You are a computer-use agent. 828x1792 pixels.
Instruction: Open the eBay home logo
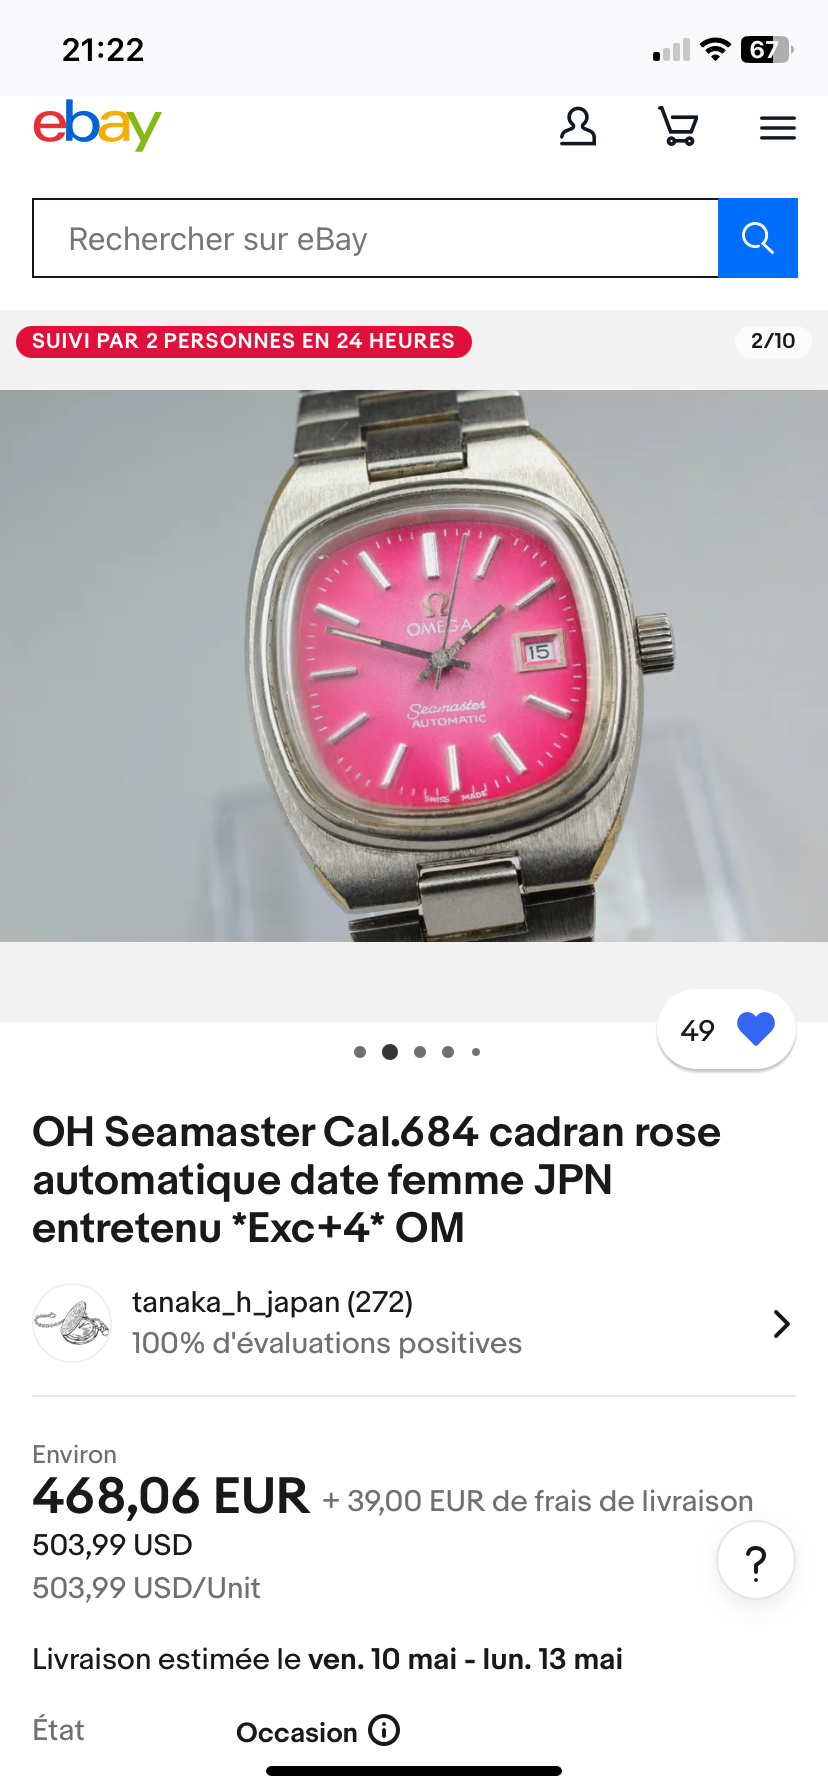click(x=97, y=126)
